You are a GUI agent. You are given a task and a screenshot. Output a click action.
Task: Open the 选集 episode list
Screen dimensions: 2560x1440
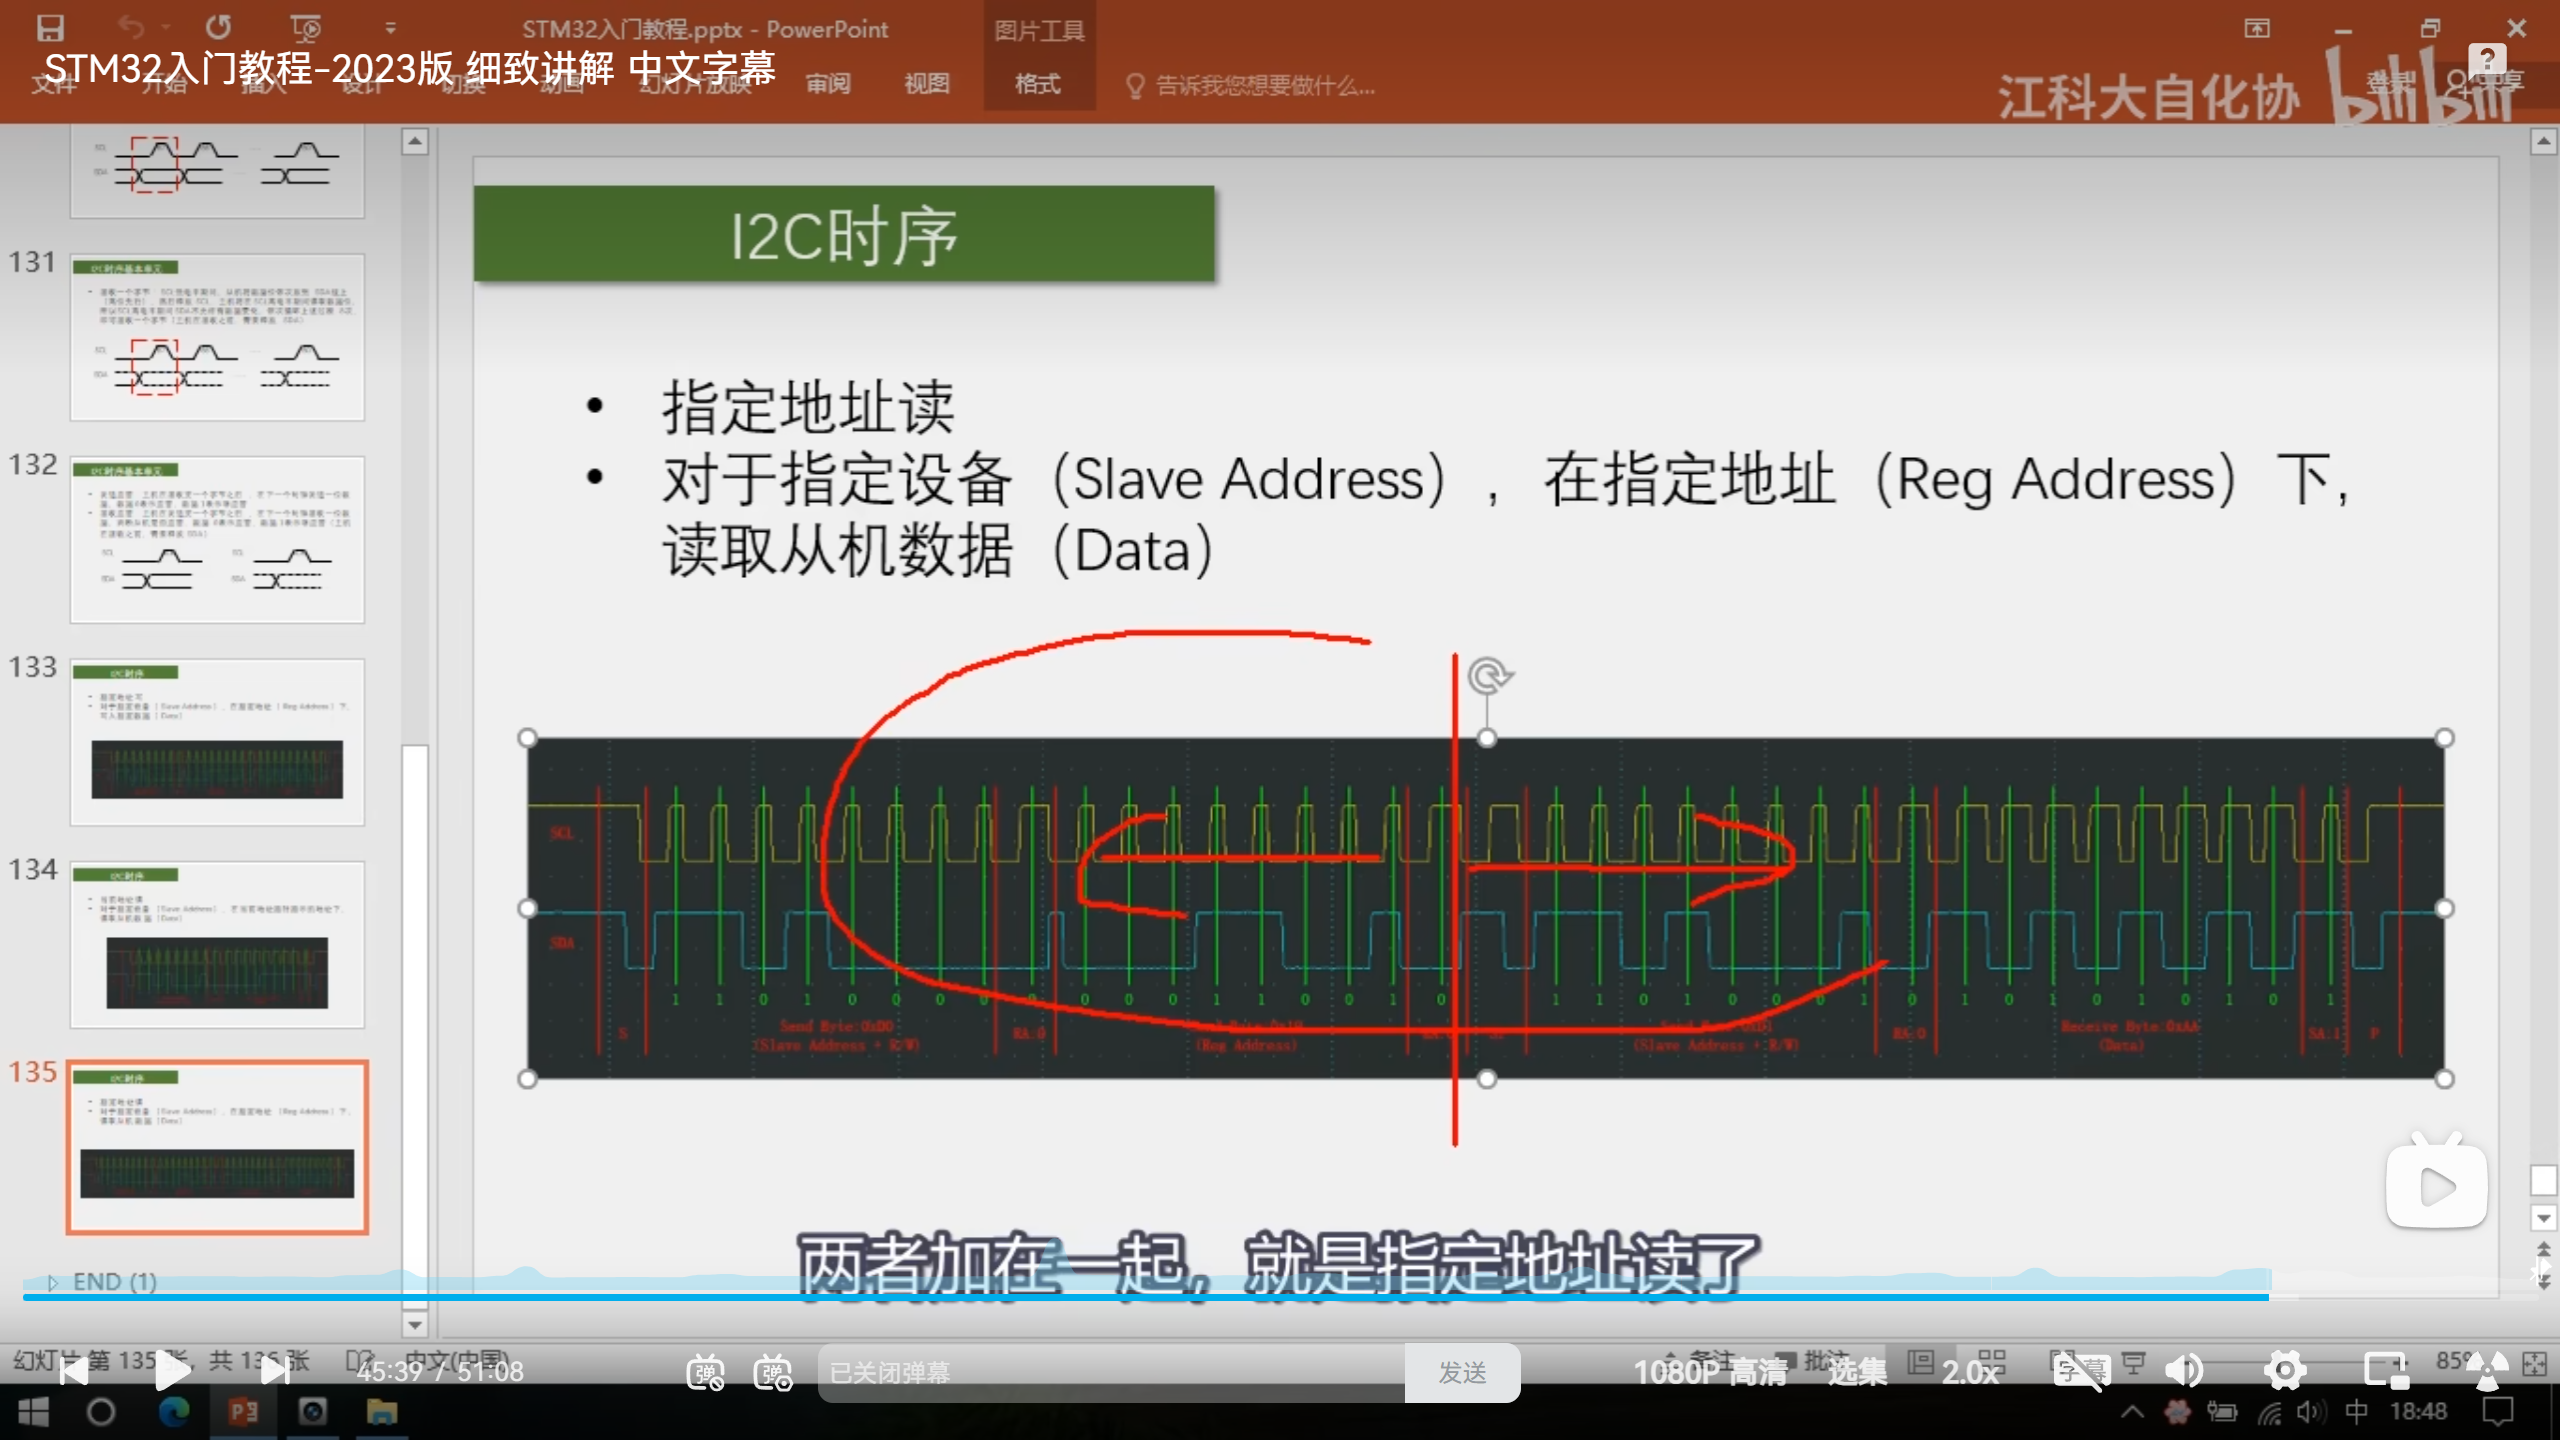tap(1857, 1372)
